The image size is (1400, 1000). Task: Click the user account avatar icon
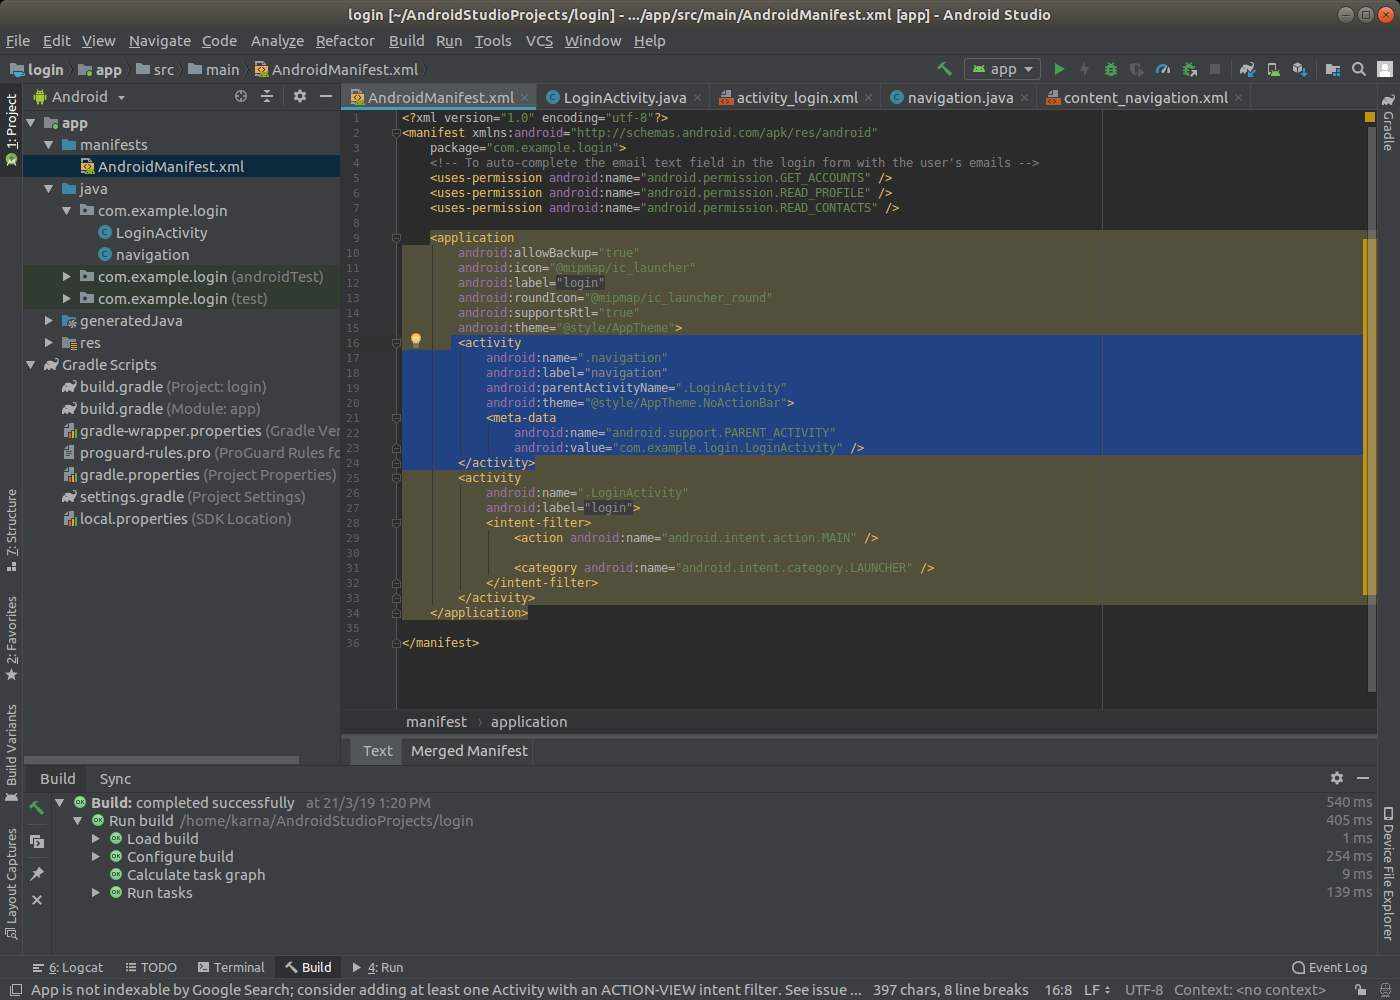pyautogui.click(x=1385, y=69)
